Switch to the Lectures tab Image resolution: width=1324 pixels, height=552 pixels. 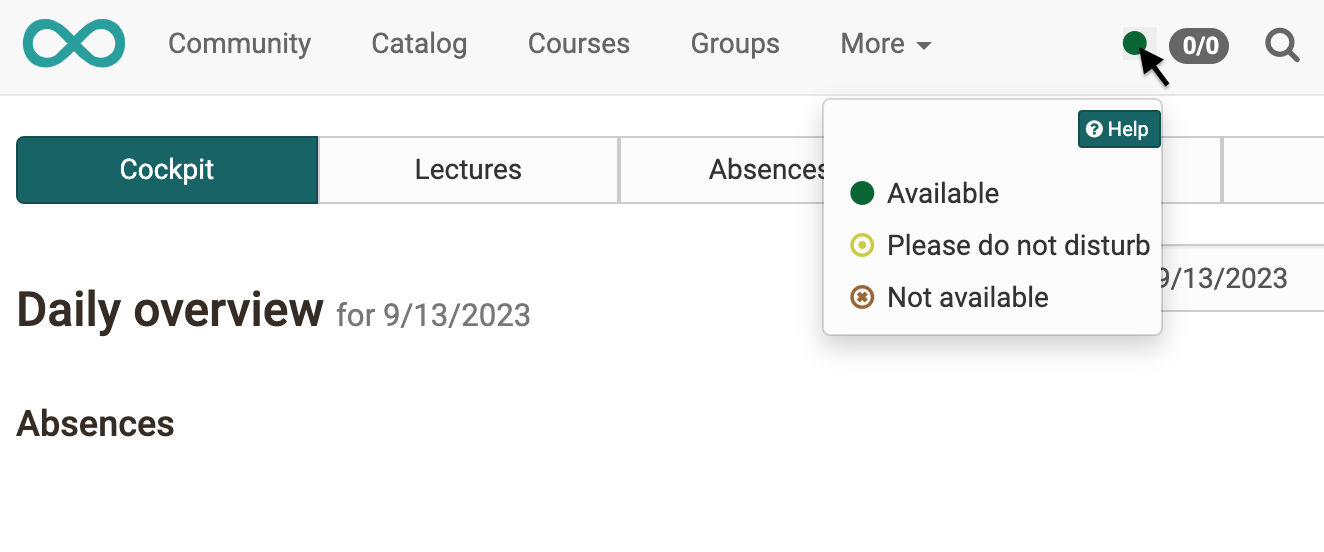(468, 170)
